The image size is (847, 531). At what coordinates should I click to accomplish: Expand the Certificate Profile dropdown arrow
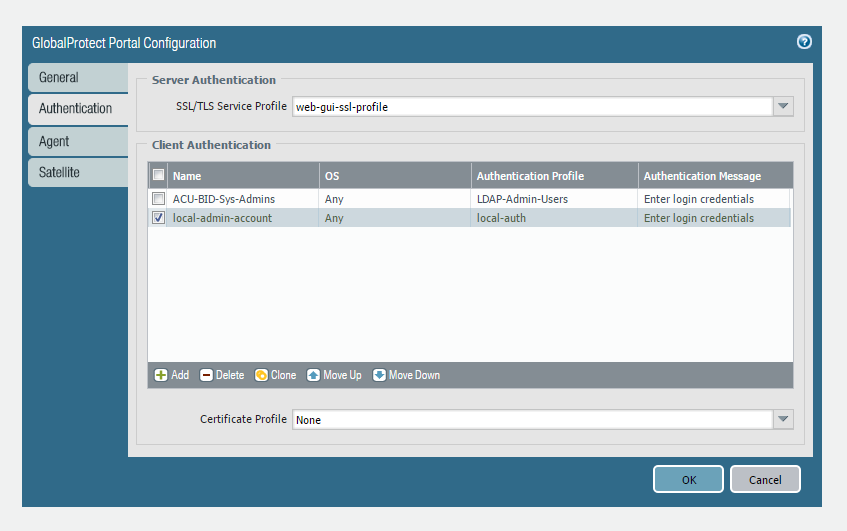click(783, 420)
